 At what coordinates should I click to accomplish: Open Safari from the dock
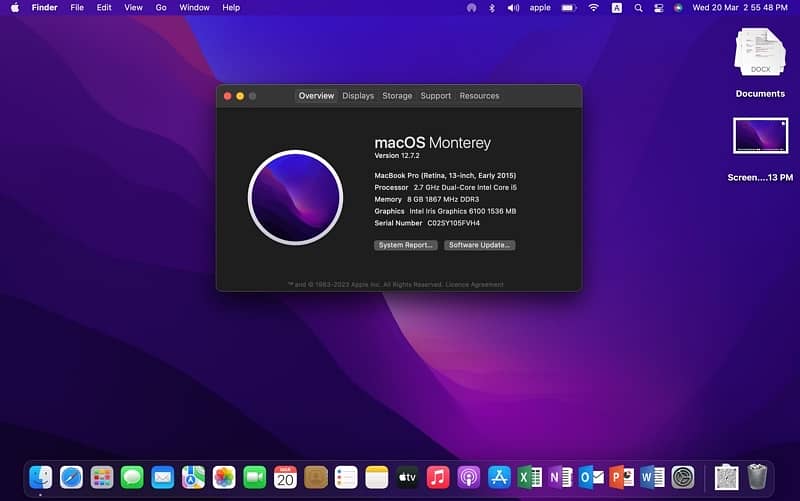click(71, 477)
